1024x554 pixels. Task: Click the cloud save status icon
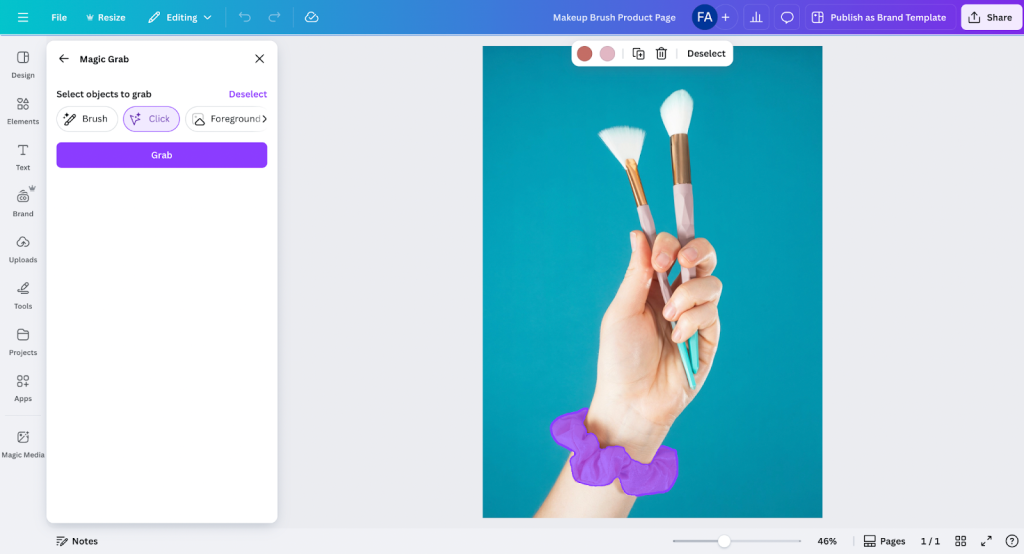pos(311,17)
